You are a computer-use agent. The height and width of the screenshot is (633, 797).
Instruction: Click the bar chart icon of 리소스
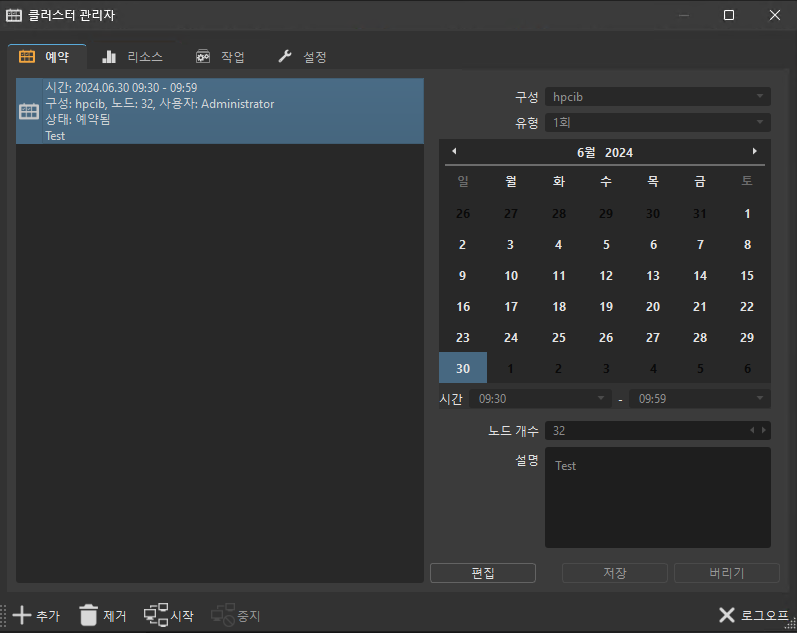109,56
